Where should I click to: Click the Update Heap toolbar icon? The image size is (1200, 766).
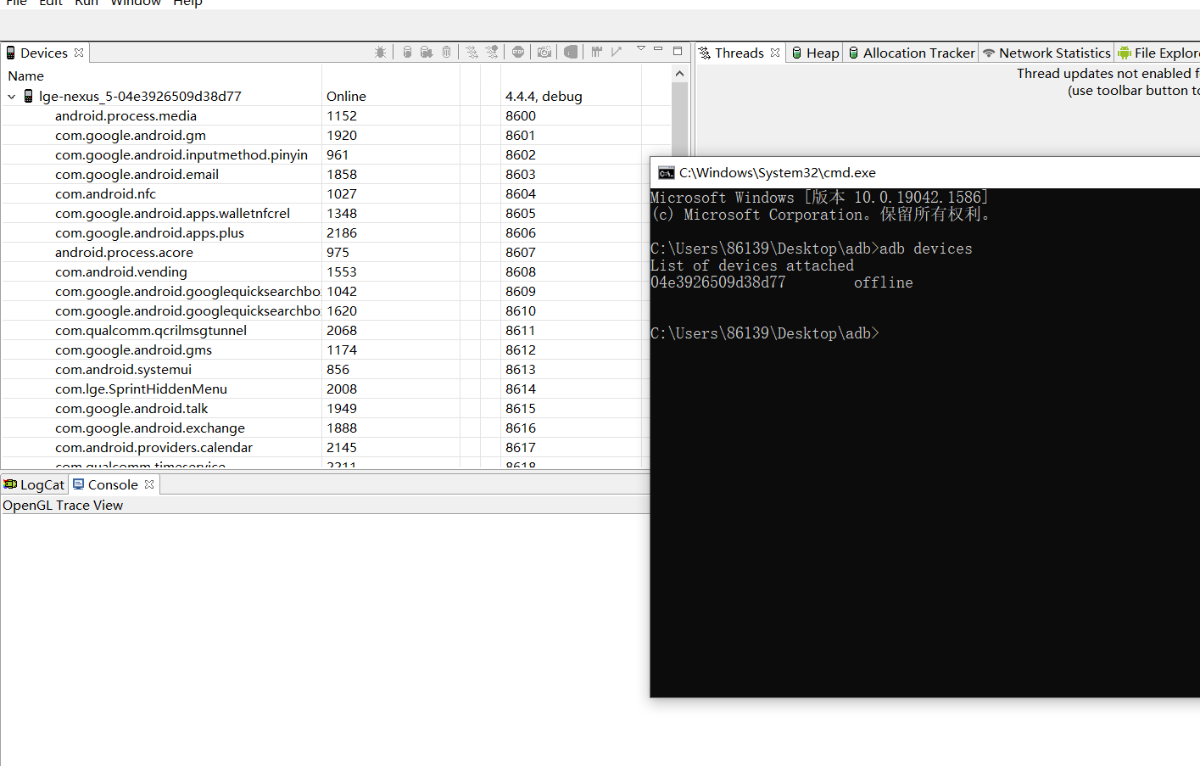pos(407,52)
